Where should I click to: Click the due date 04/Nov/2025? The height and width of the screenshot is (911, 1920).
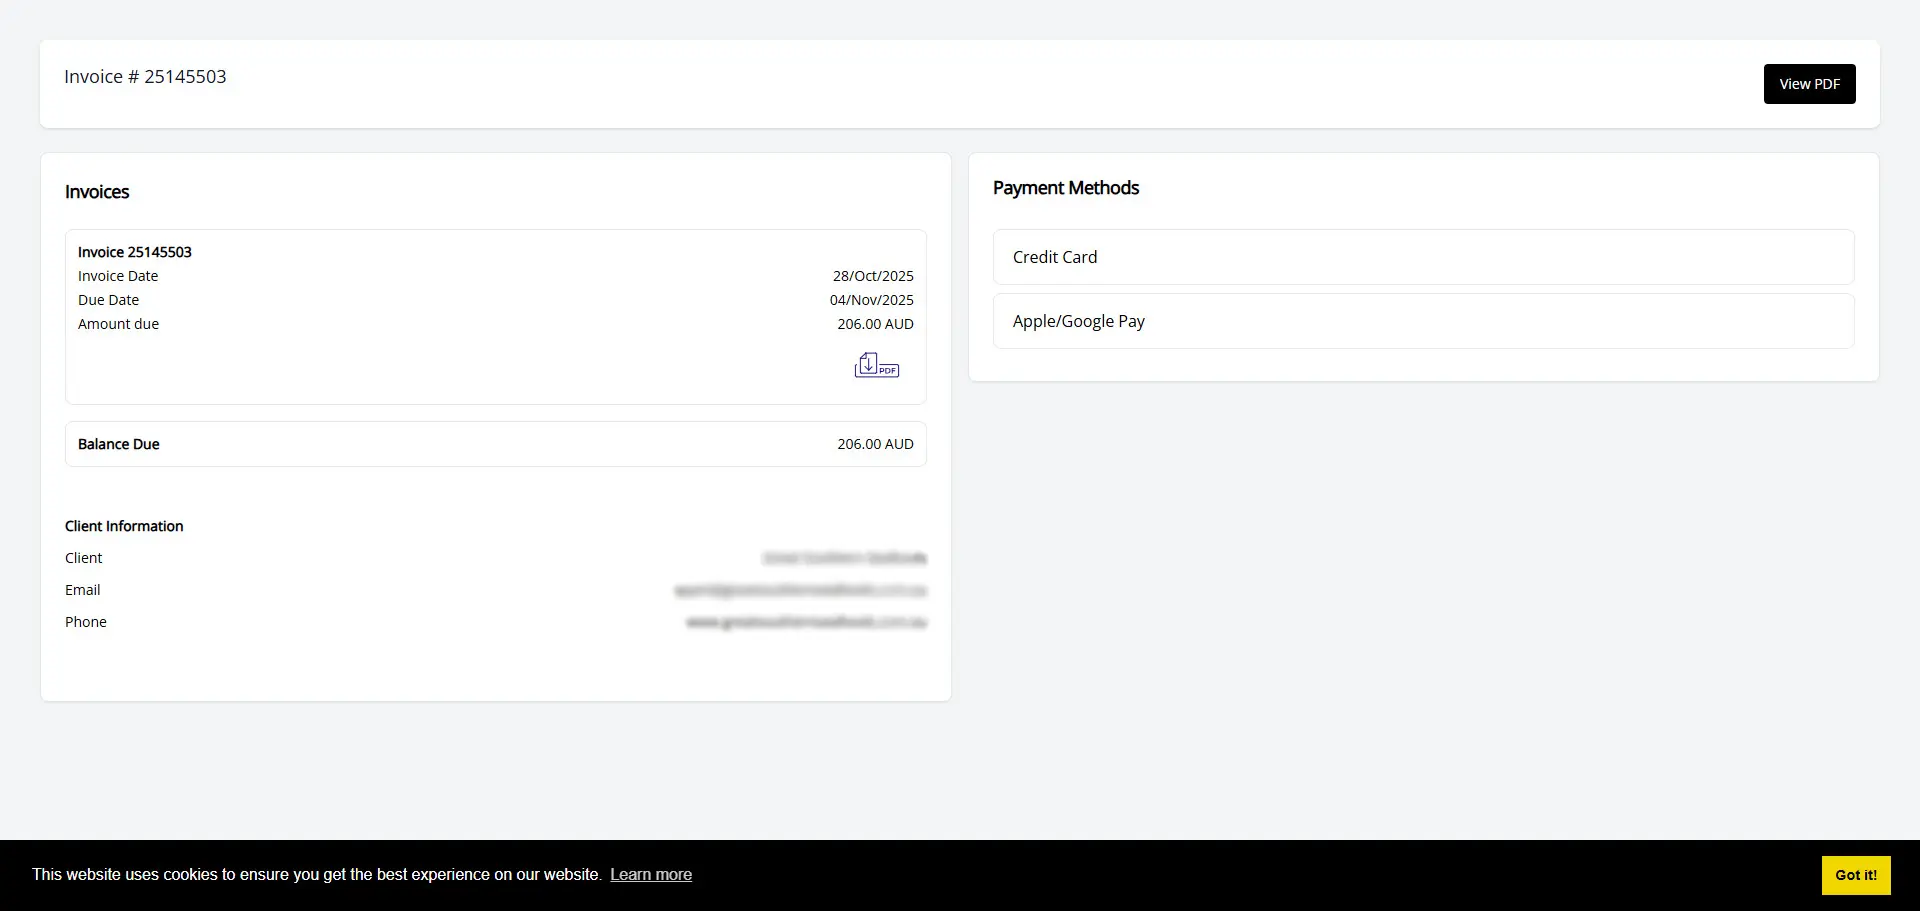pyautogui.click(x=871, y=300)
